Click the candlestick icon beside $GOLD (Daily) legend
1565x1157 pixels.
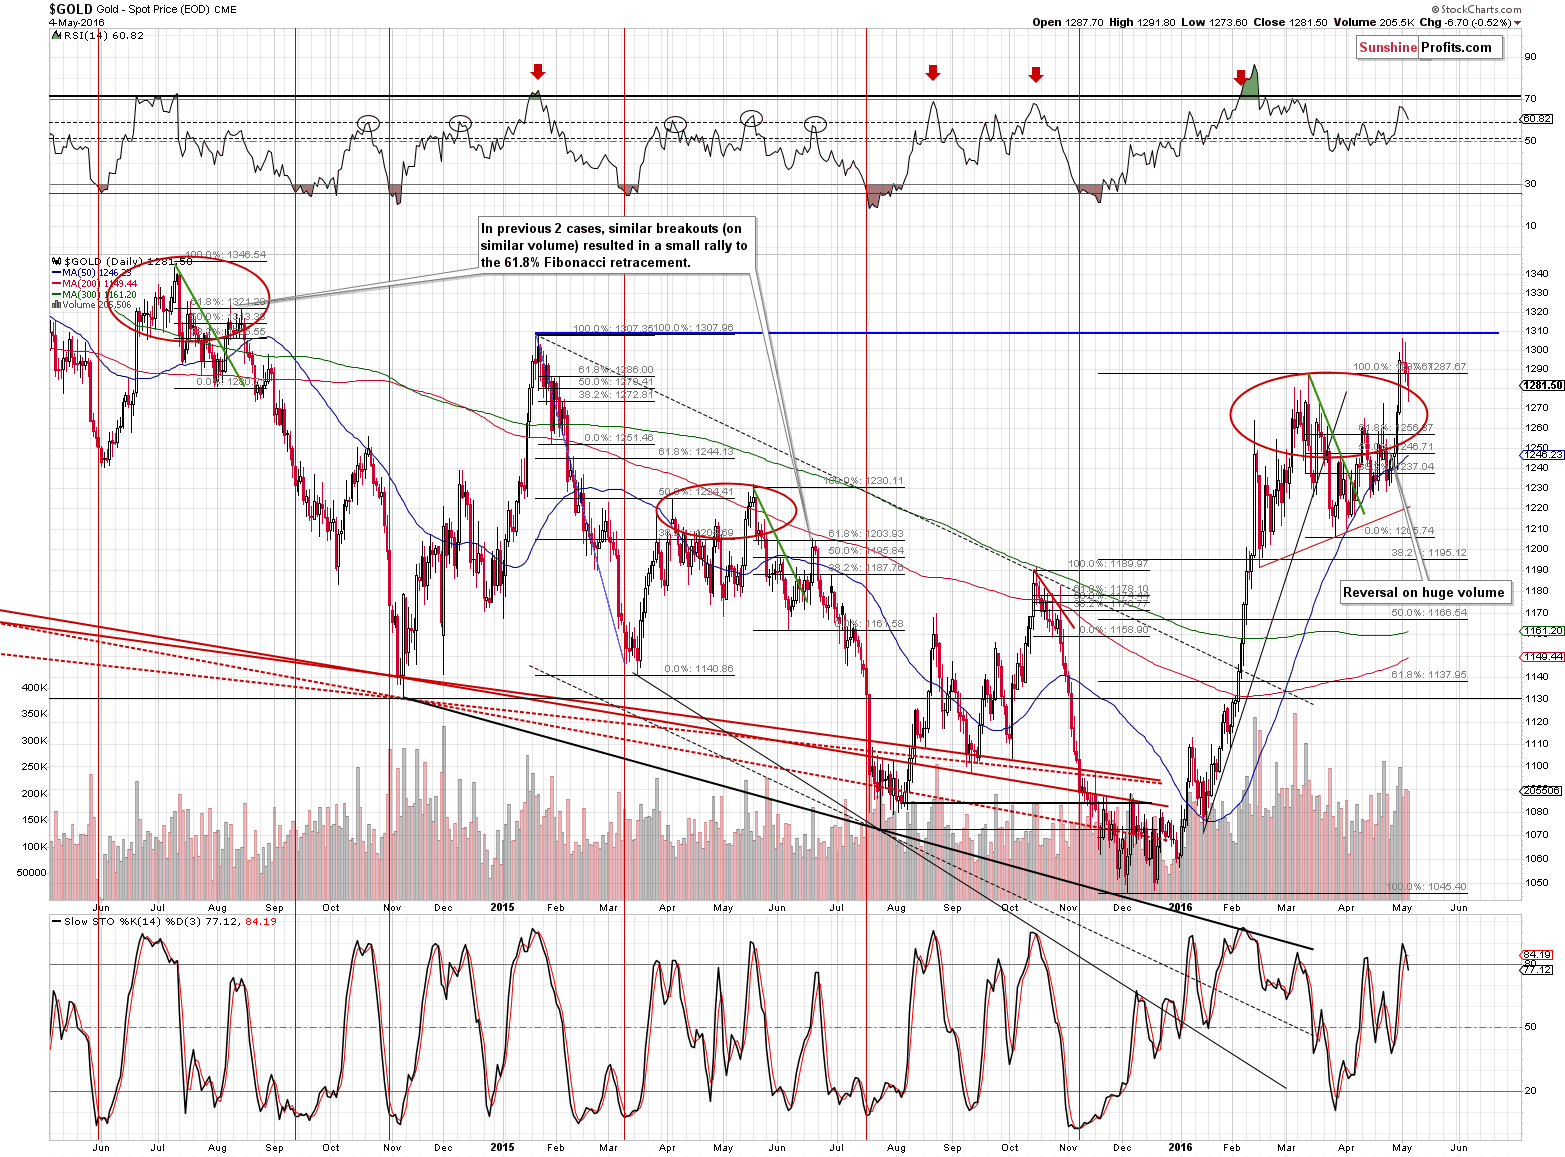pyautogui.click(x=56, y=261)
